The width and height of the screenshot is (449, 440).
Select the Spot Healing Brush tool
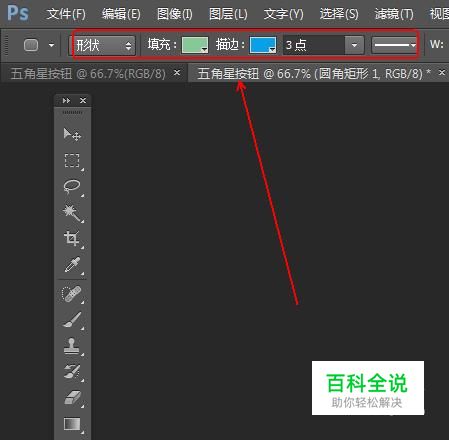tap(72, 294)
